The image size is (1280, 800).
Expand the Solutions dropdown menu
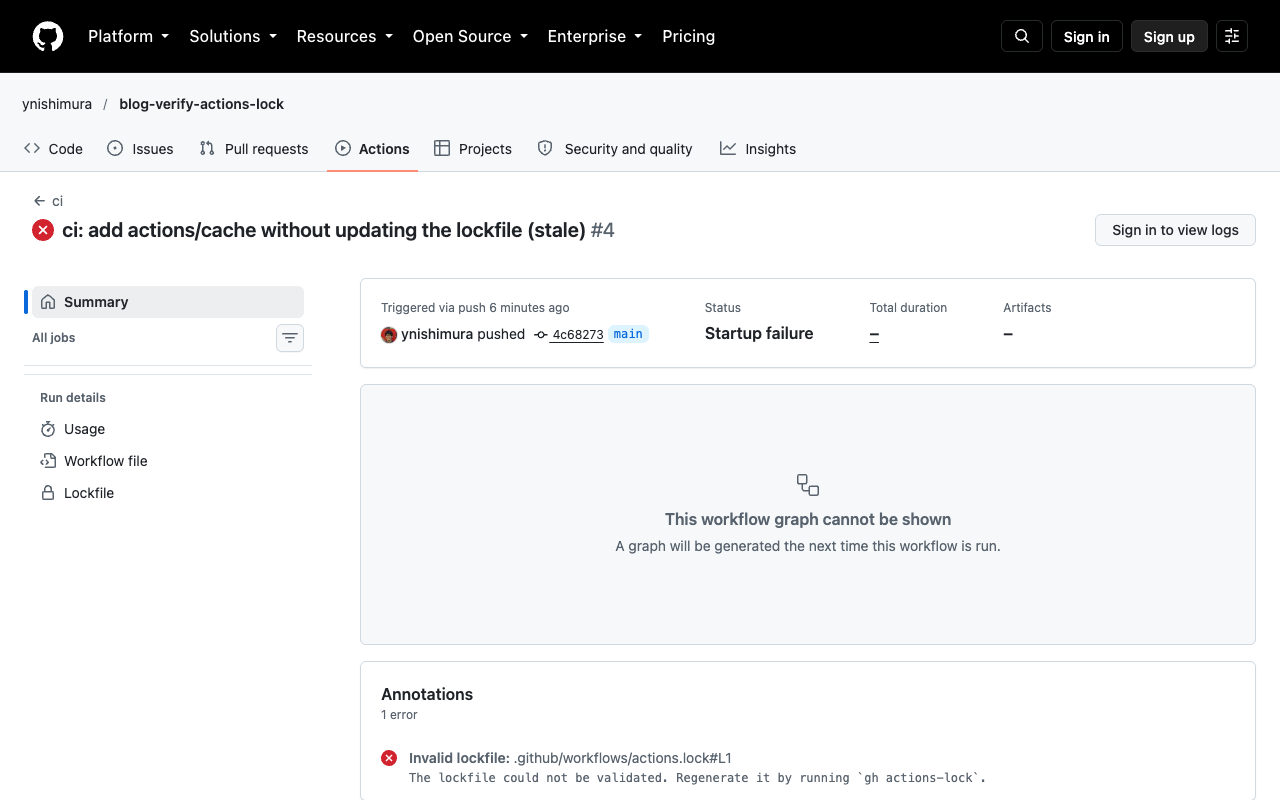click(x=233, y=36)
